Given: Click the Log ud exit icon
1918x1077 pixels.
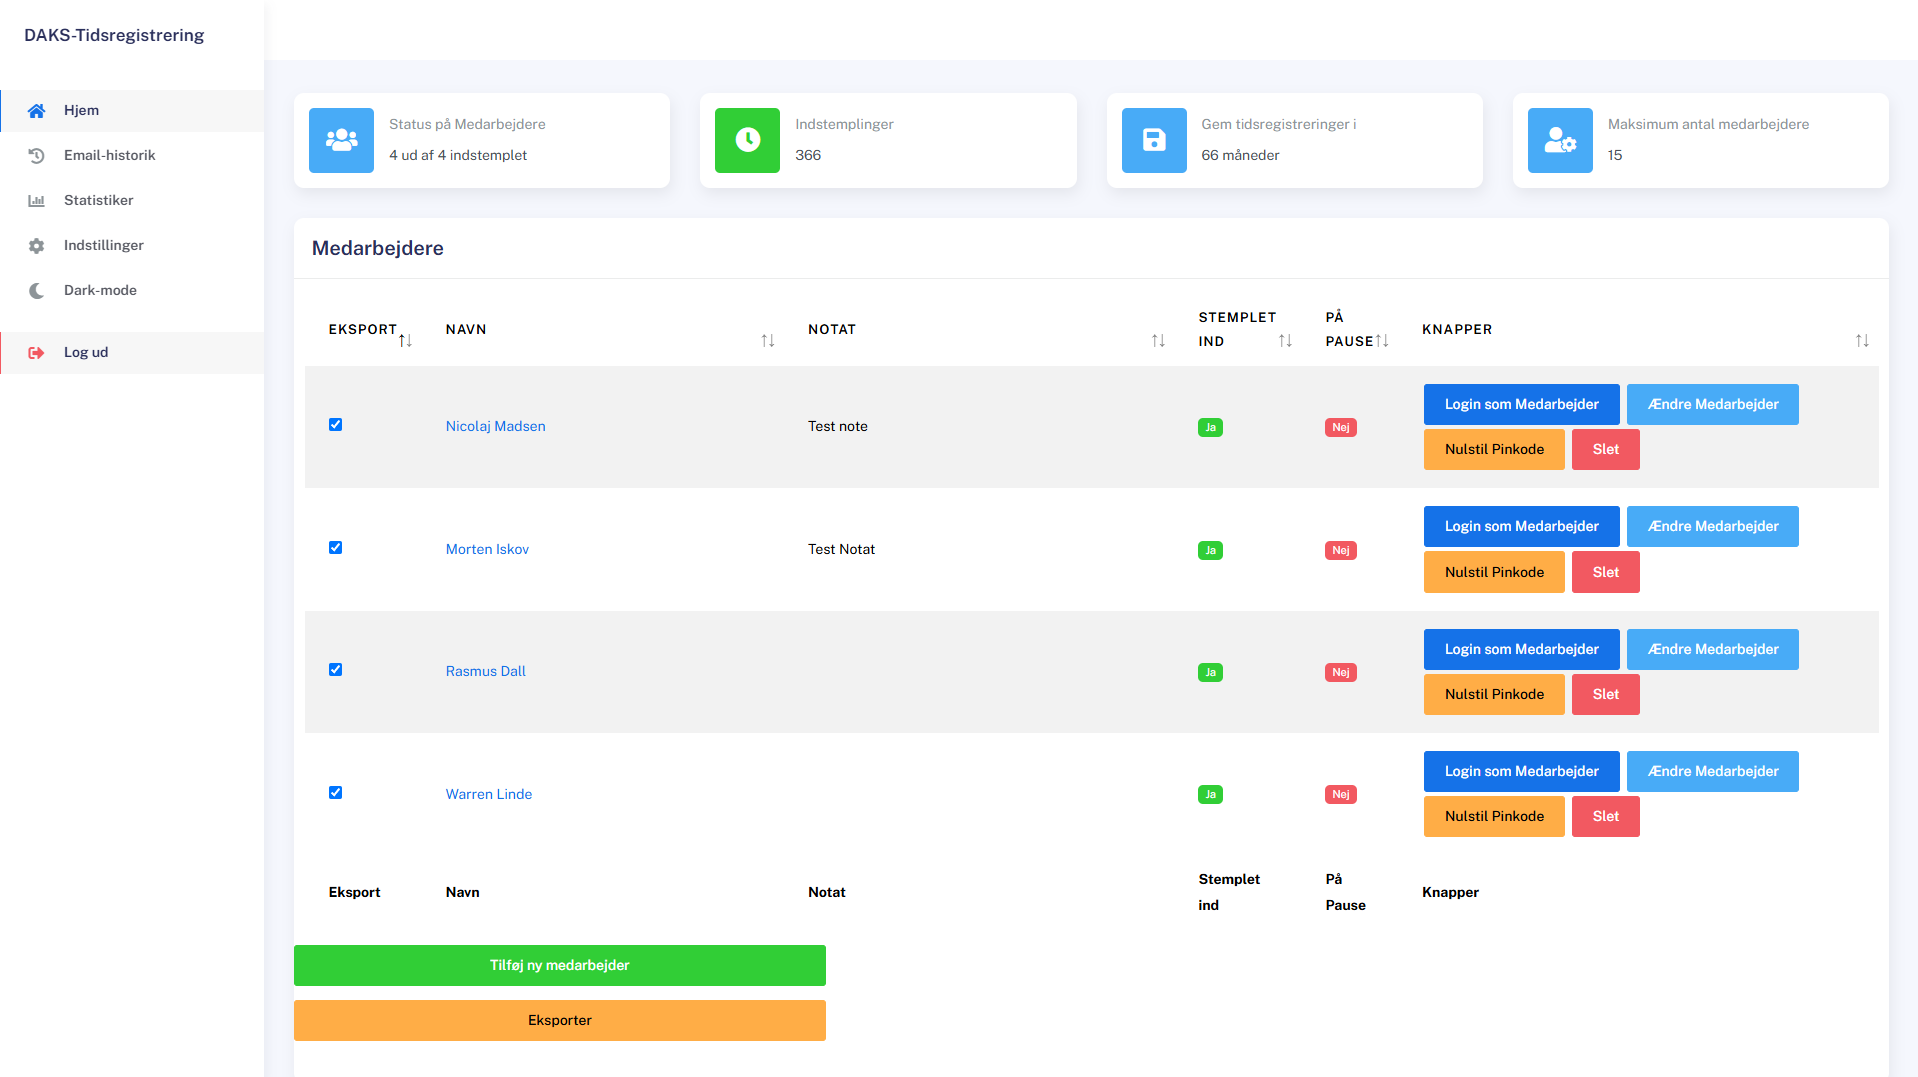Looking at the screenshot, I should [x=36, y=353].
